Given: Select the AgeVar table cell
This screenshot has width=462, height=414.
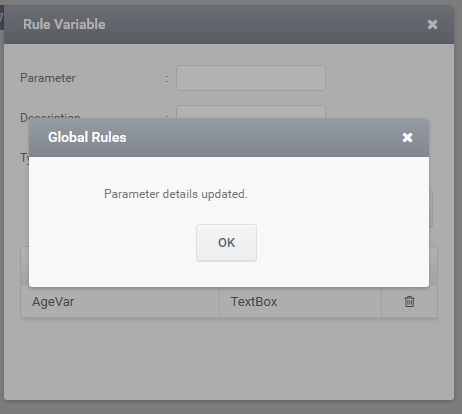Looking at the screenshot, I should pos(120,302).
